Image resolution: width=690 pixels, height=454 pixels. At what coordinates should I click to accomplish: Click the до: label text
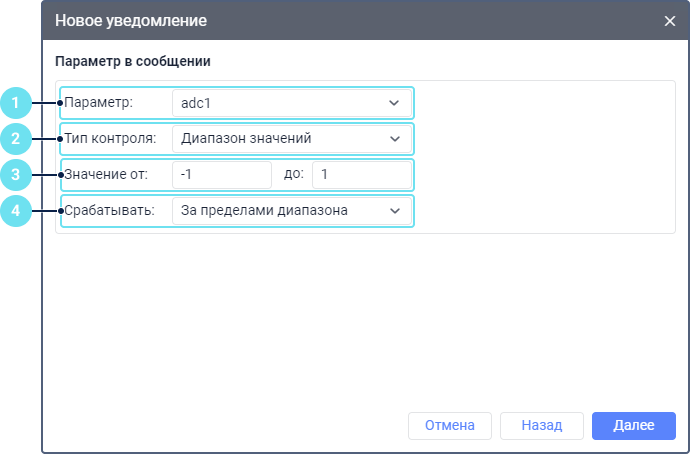pos(293,174)
